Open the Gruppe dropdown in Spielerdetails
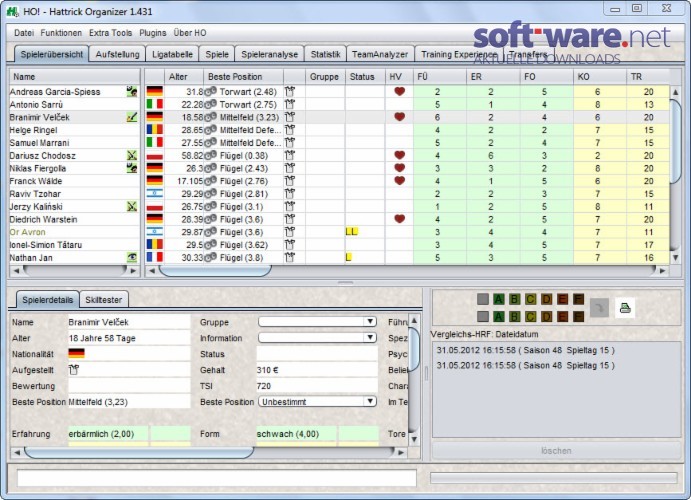The height and width of the screenshot is (500, 691). click(317, 322)
